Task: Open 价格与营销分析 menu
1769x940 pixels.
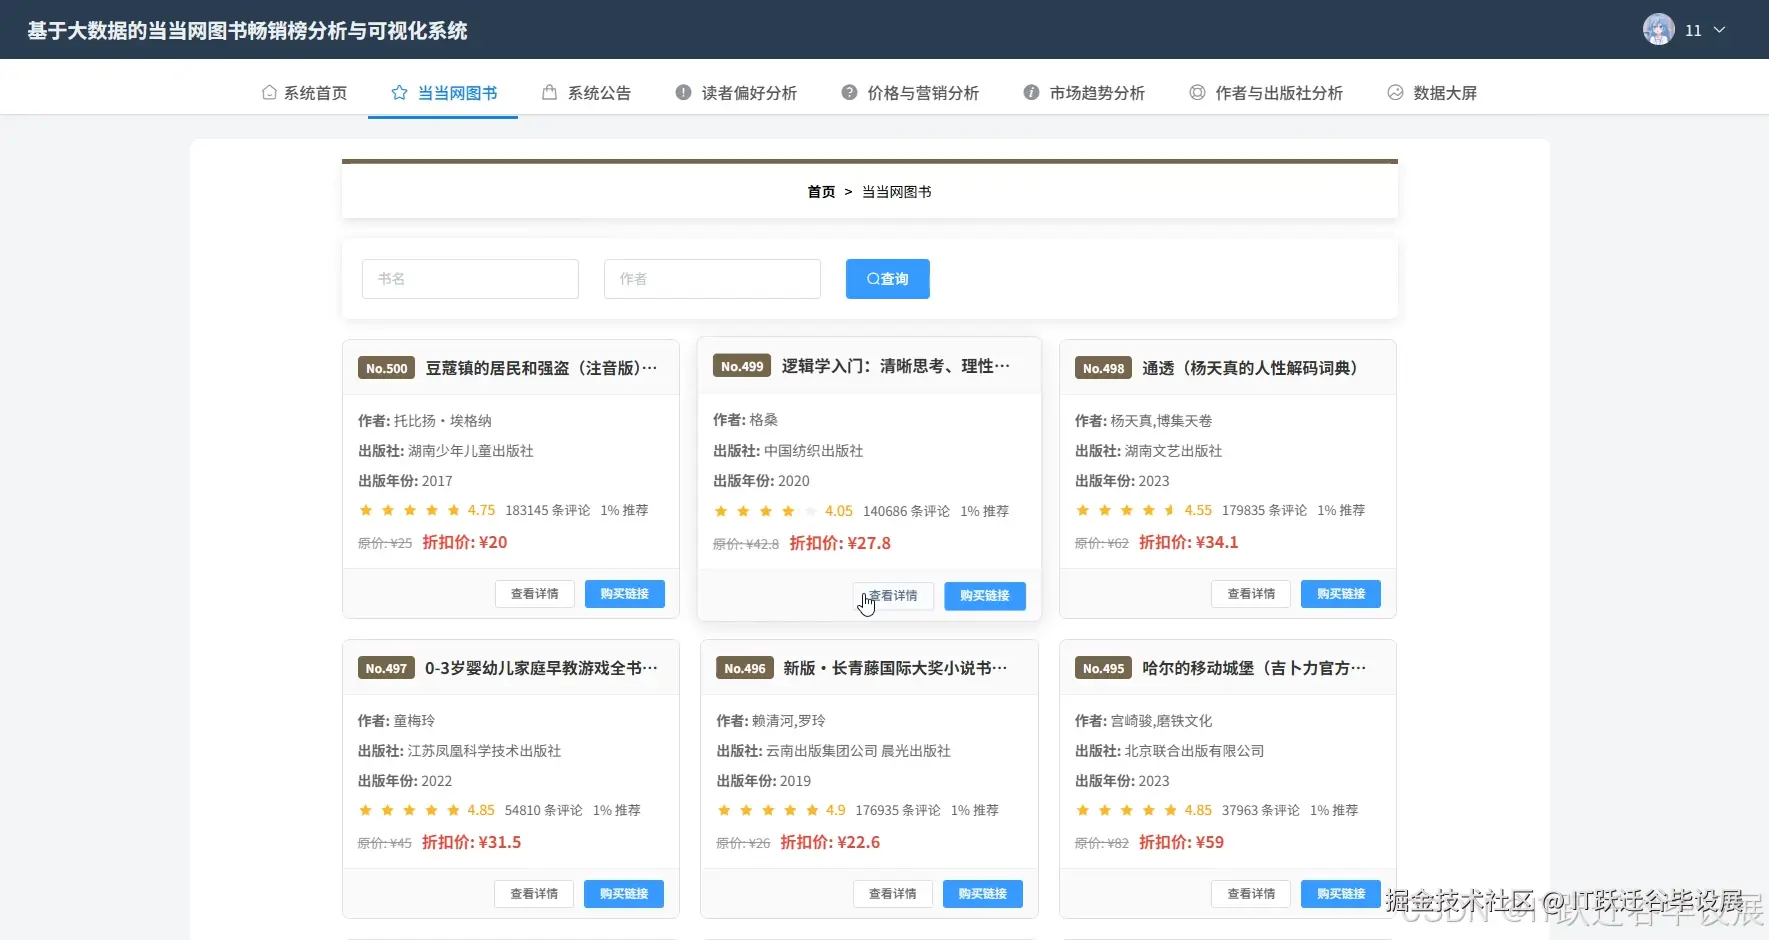Action: pyautogui.click(x=910, y=92)
